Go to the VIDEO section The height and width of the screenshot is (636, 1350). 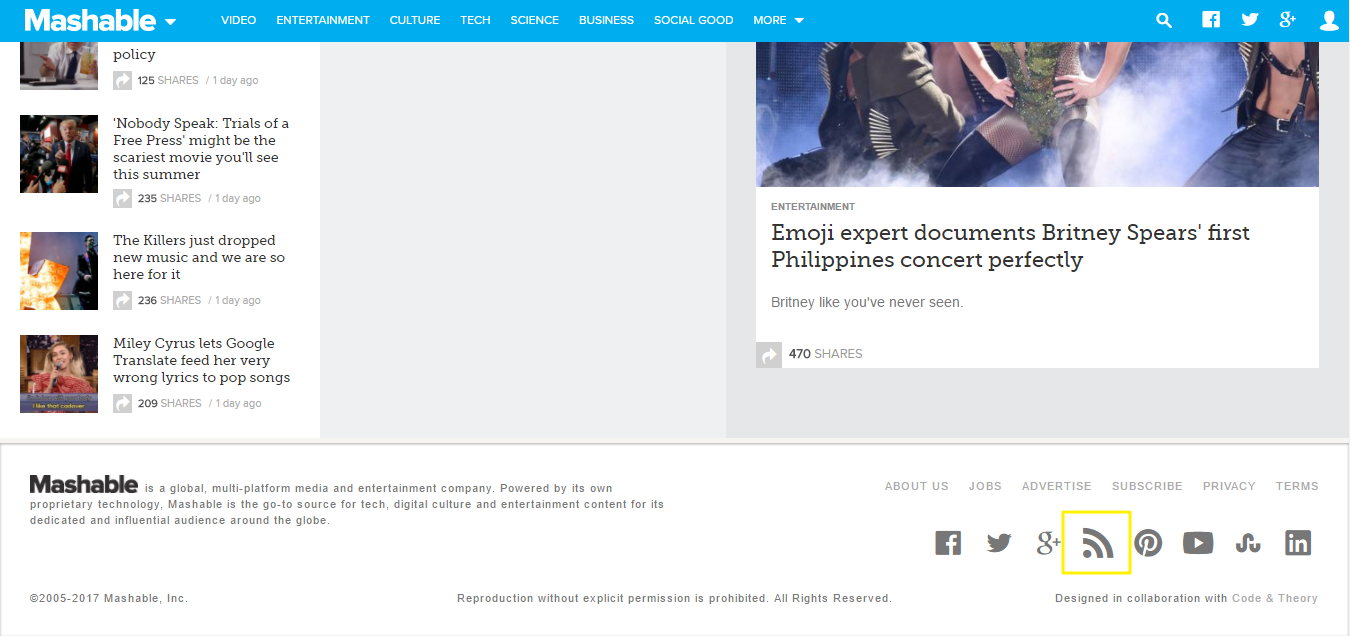pyautogui.click(x=238, y=20)
